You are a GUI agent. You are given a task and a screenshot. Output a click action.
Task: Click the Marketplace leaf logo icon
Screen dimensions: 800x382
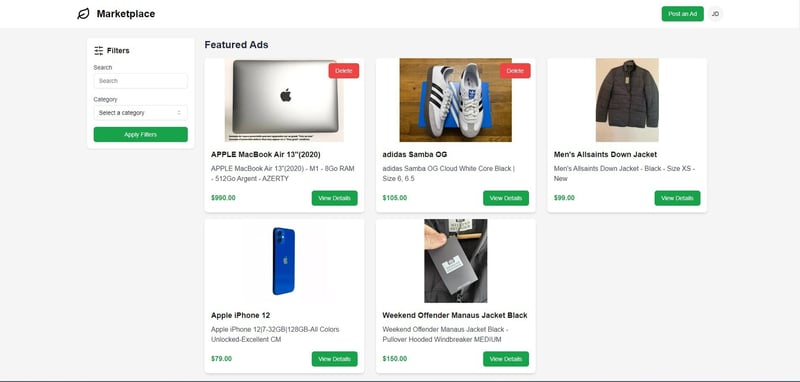point(83,14)
